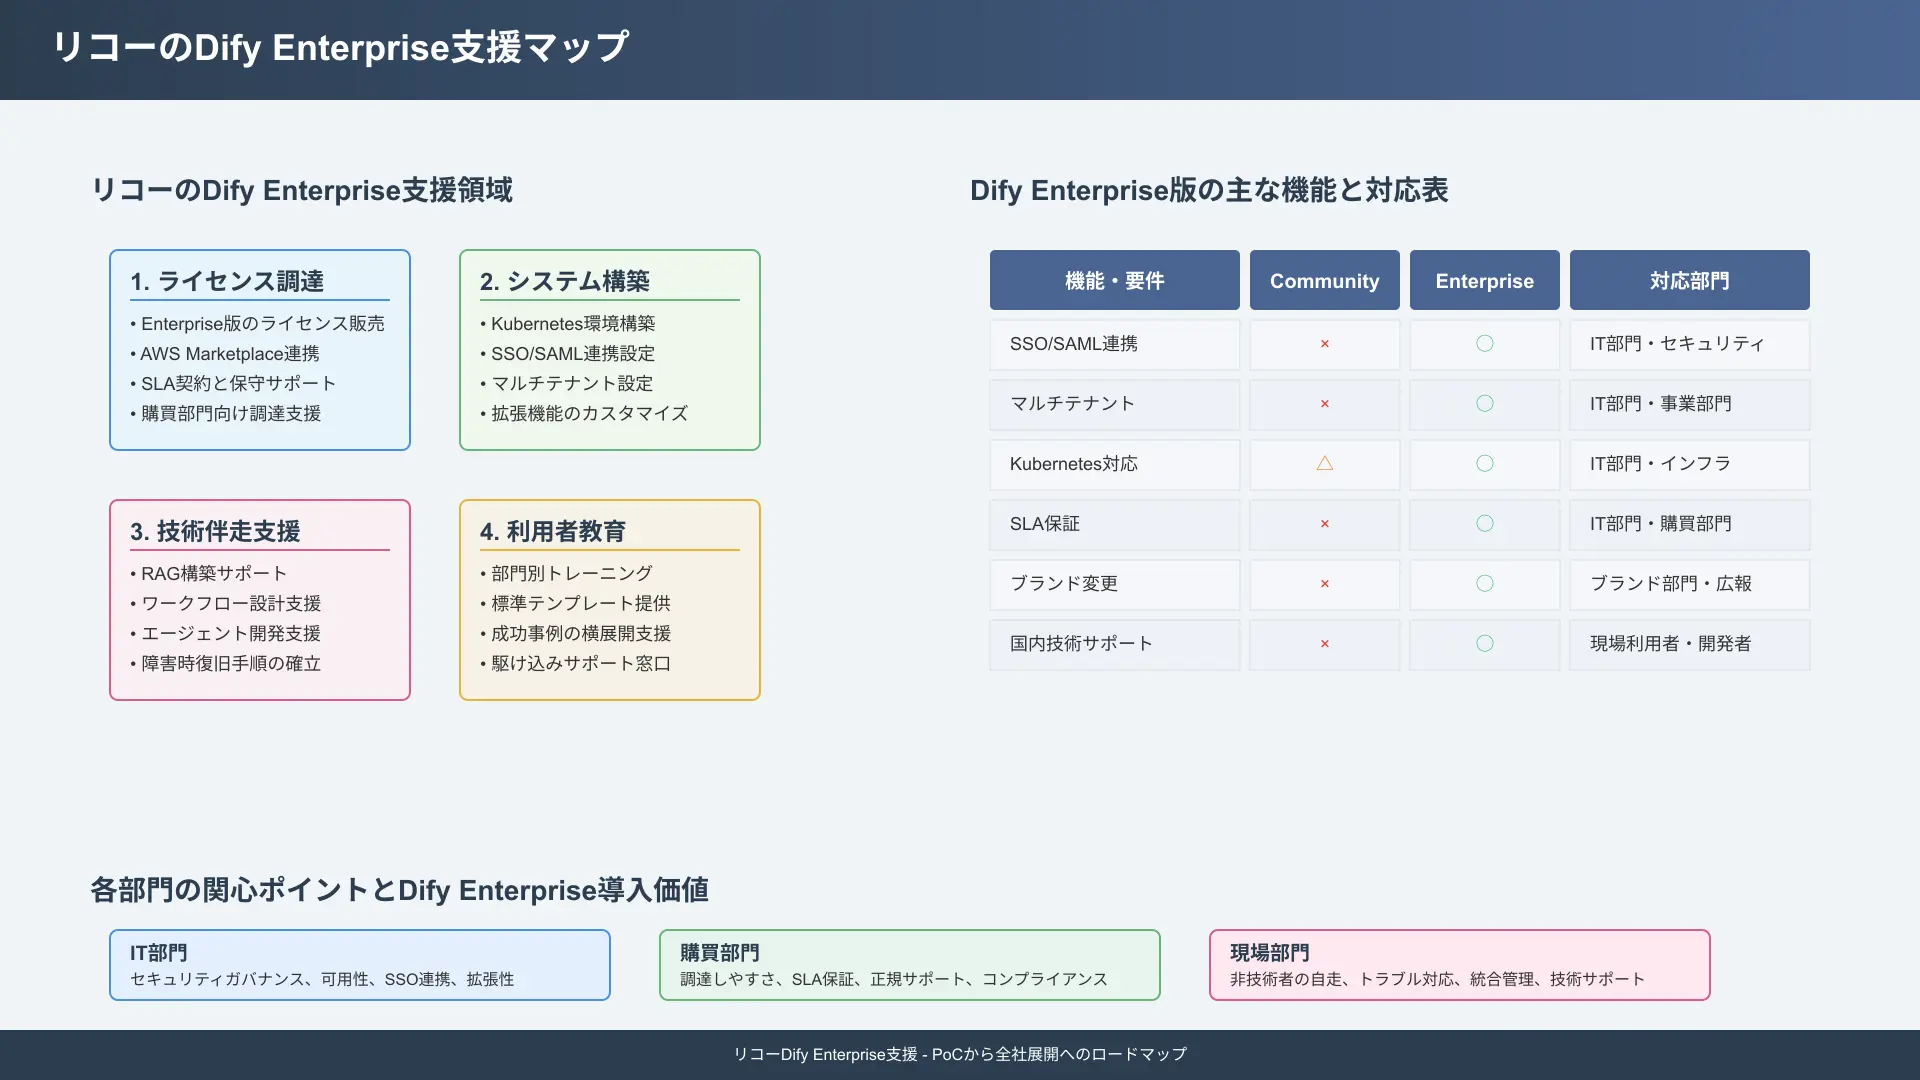
Task: Click the SLA契約と保守サポート bullet
Action: (x=233, y=384)
